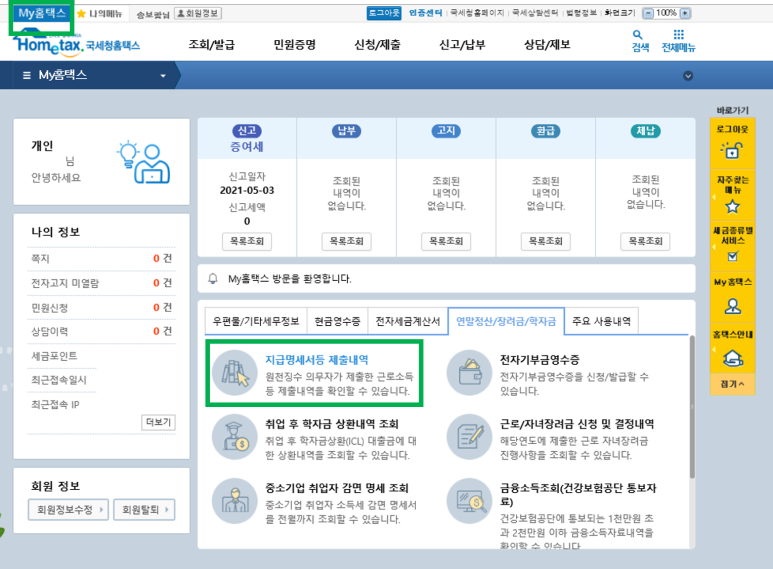Click the 중소기업 취업자 businessman icon
This screenshot has width=773, height=569.
pyautogui.click(x=235, y=501)
